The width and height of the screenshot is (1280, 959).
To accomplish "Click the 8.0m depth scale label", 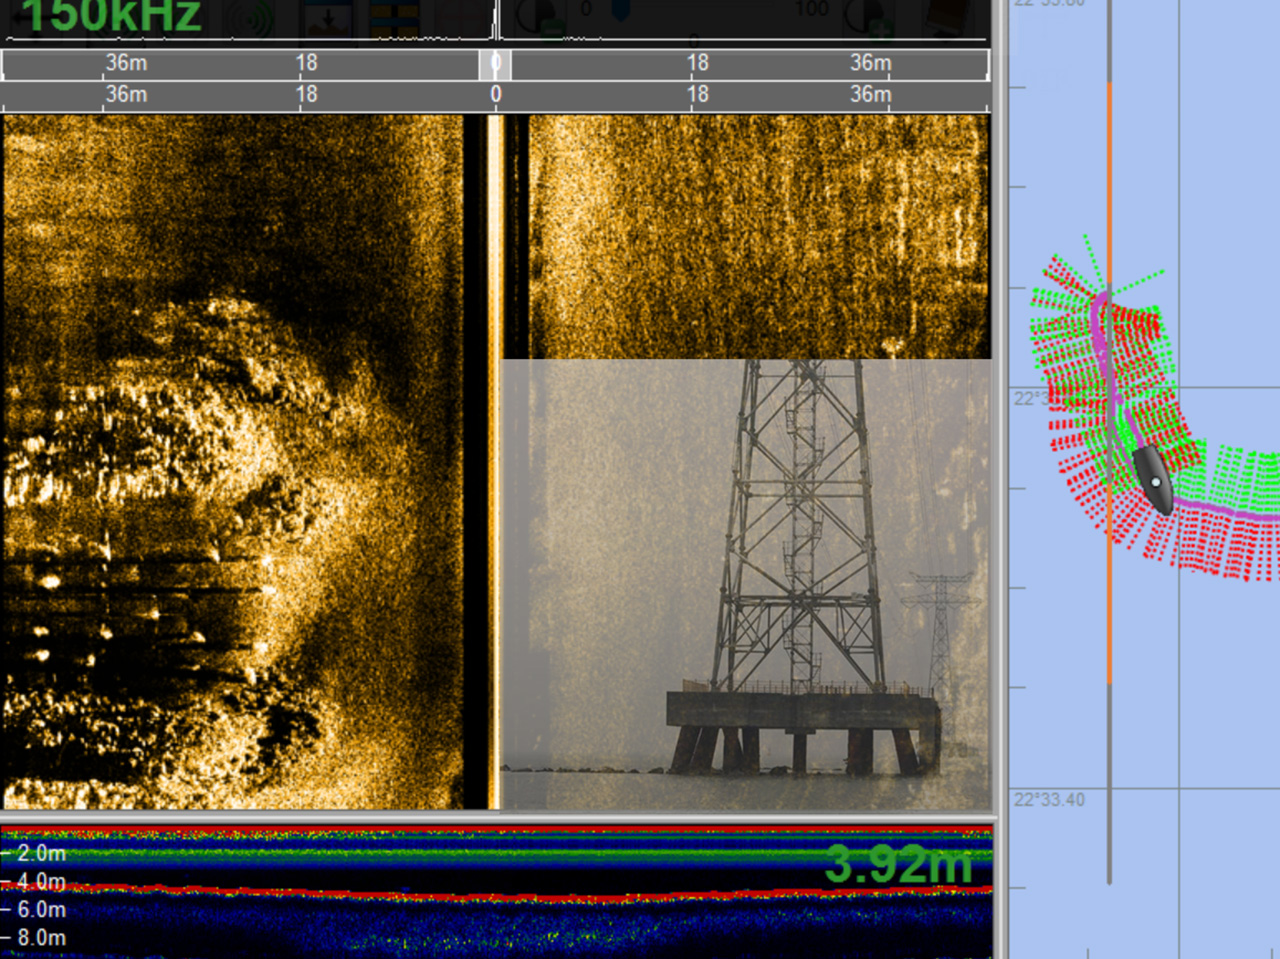I will [40, 937].
